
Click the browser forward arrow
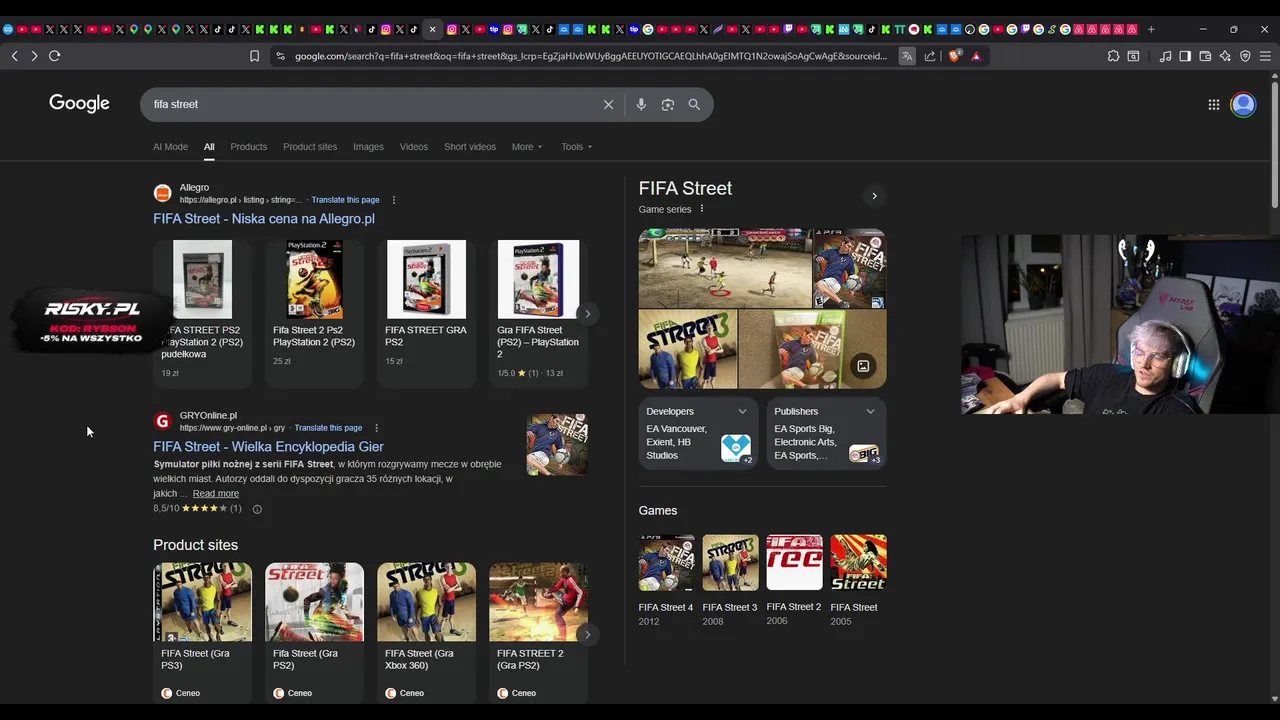tap(34, 56)
